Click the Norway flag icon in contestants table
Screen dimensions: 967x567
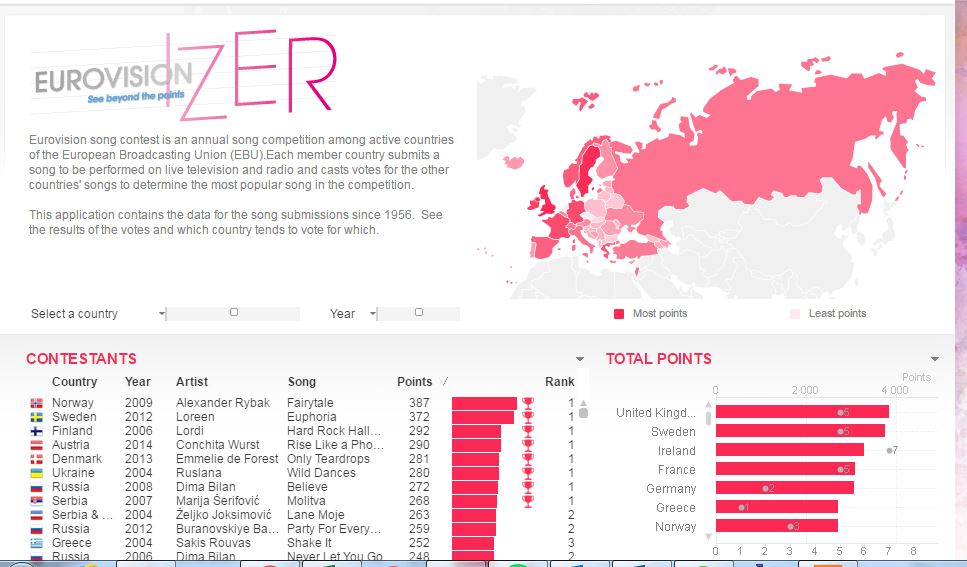[36, 403]
